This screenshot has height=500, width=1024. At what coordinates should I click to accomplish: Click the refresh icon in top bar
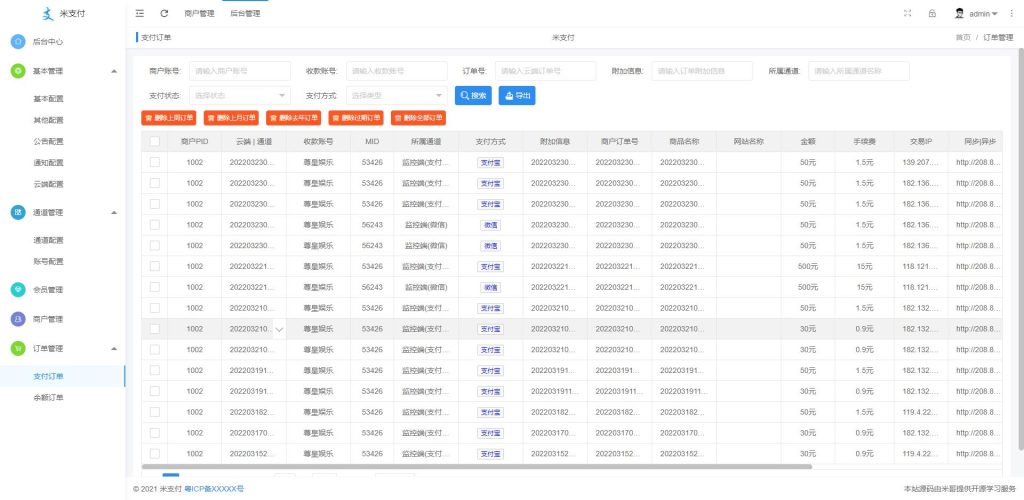pos(164,14)
